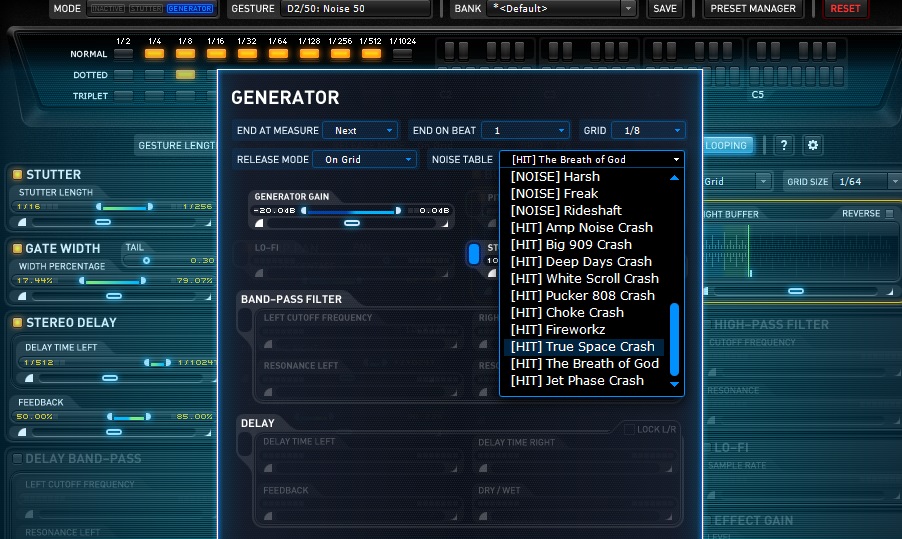Click the Save button

[665, 9]
